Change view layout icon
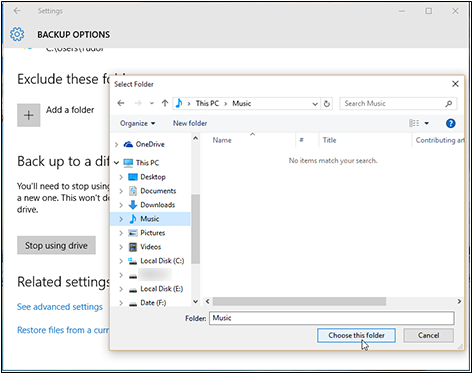This screenshot has width=473, height=374. pos(414,123)
